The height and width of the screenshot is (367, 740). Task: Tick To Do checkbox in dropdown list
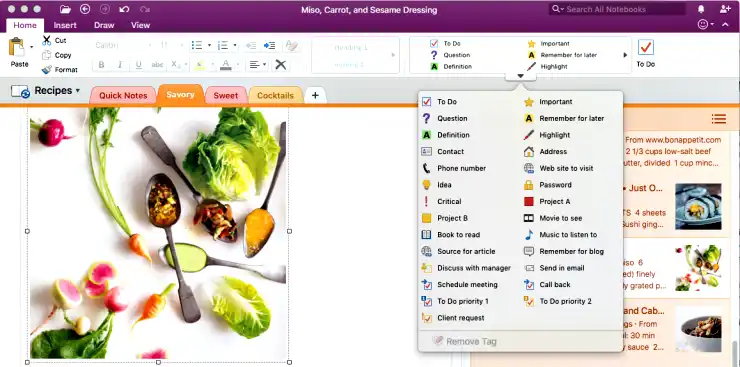tap(427, 102)
